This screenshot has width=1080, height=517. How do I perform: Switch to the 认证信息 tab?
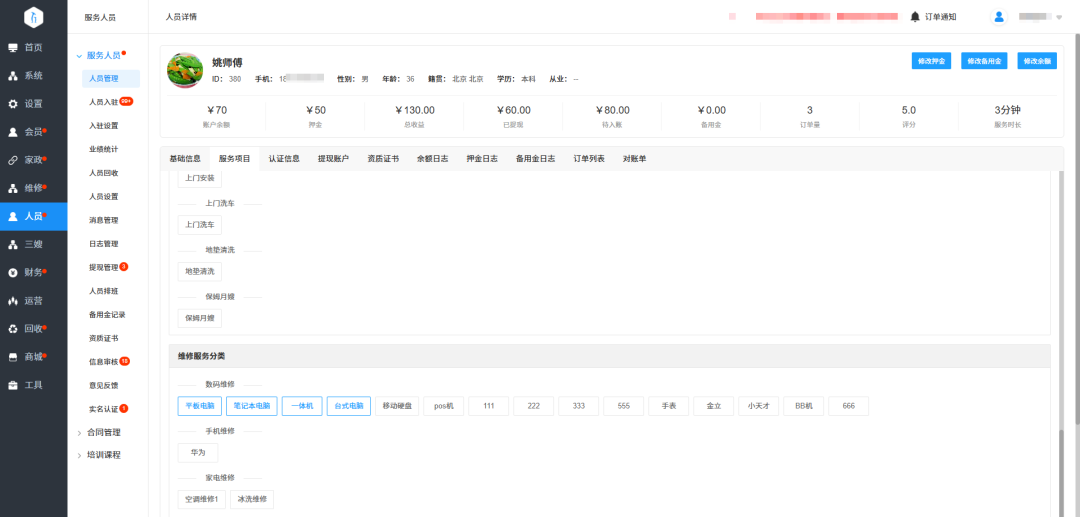(x=284, y=158)
